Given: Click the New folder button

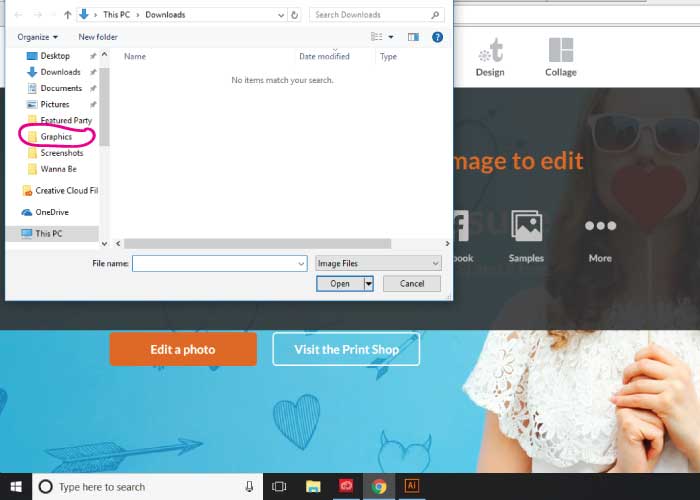Looking at the screenshot, I should [98, 37].
